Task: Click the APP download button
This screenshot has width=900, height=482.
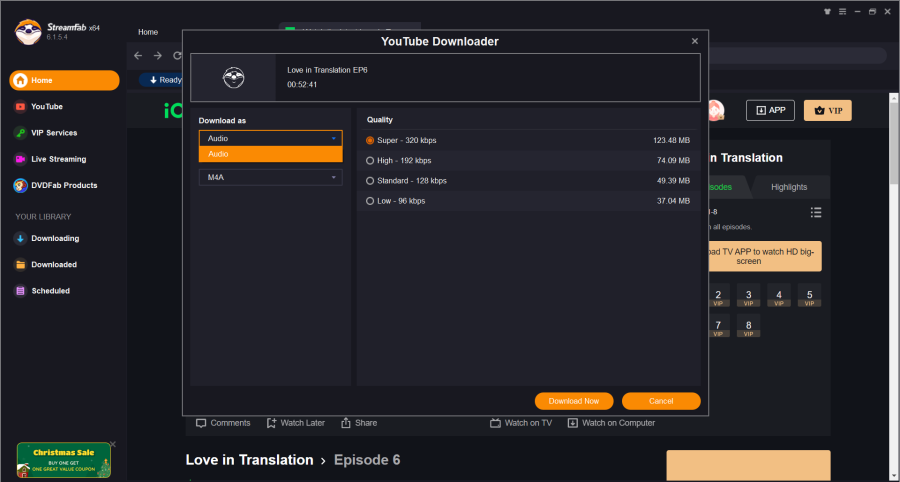Action: pos(770,111)
